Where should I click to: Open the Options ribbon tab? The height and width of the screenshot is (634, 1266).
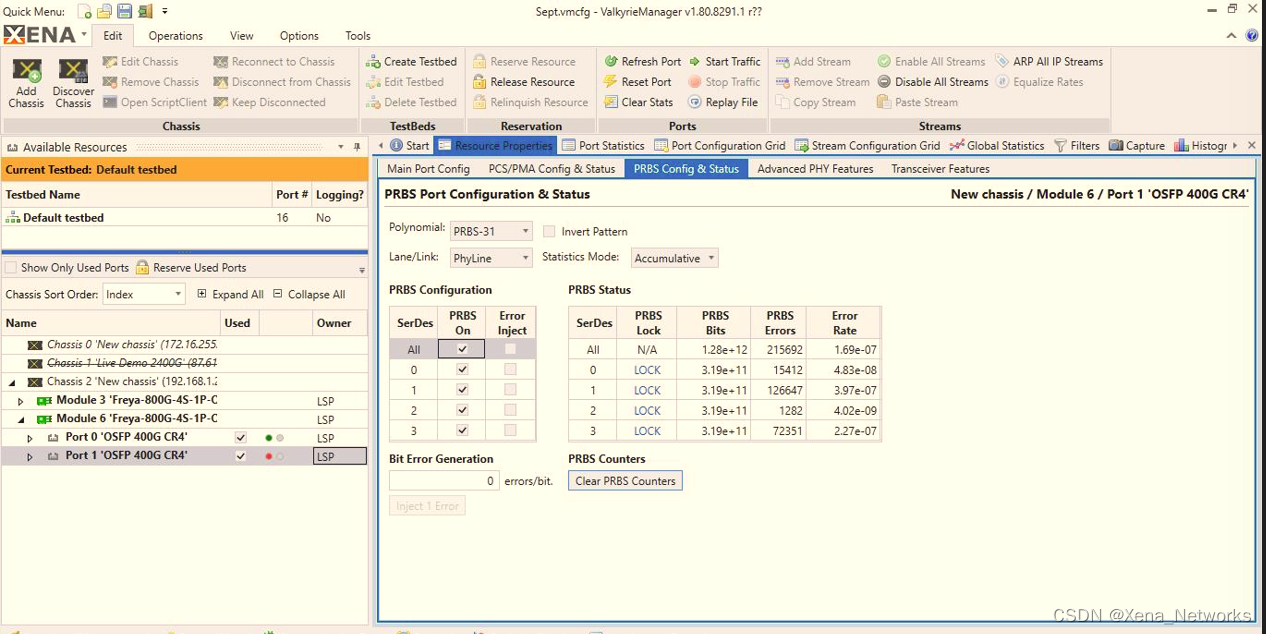click(299, 35)
